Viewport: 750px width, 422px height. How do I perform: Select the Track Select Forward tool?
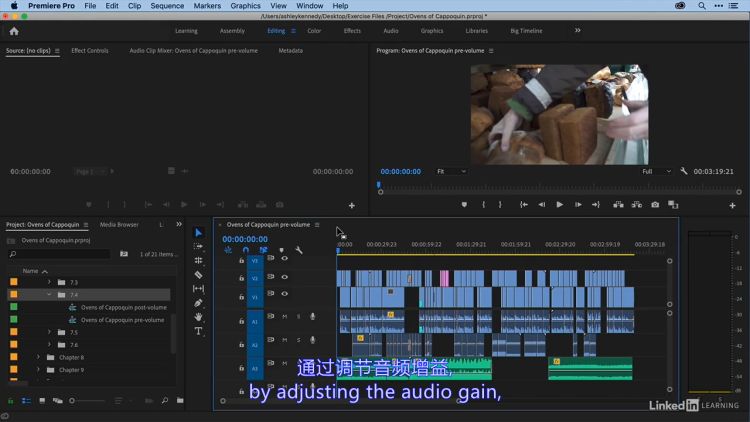pos(198,246)
